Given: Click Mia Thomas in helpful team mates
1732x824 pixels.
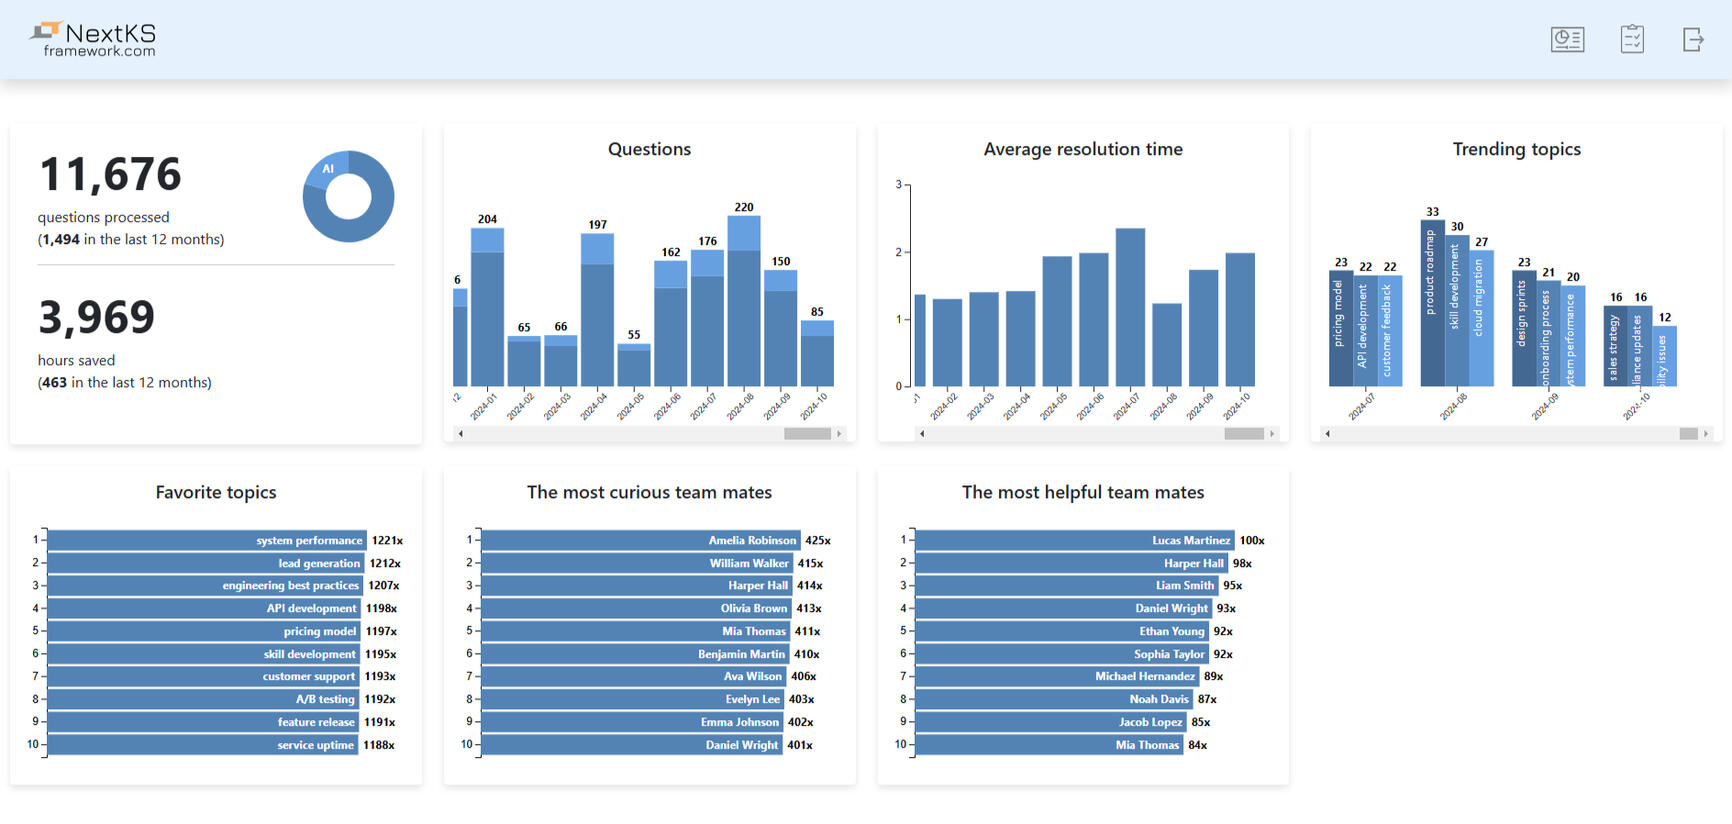Looking at the screenshot, I should click(x=1048, y=745).
